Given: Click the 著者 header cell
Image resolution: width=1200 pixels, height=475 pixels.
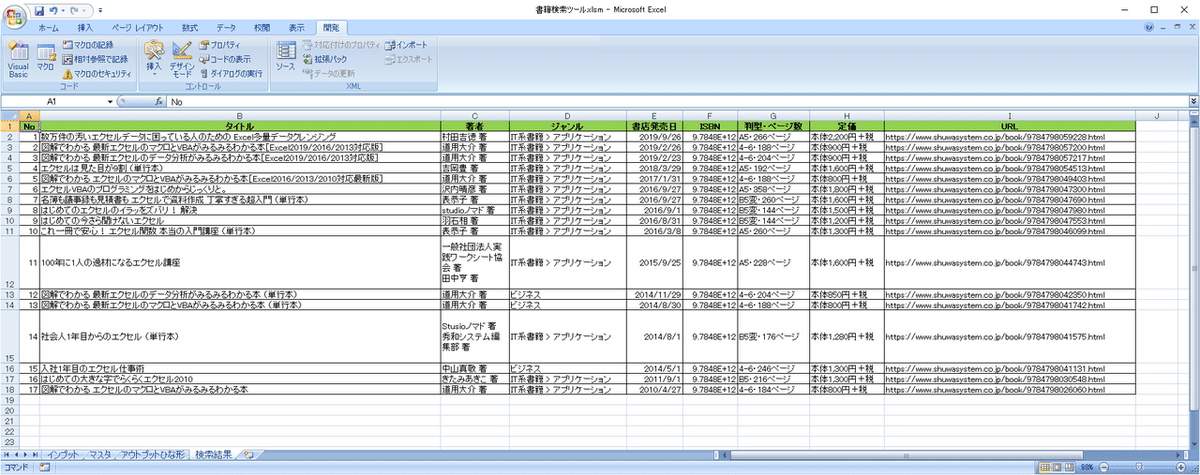Looking at the screenshot, I should click(x=474, y=125).
